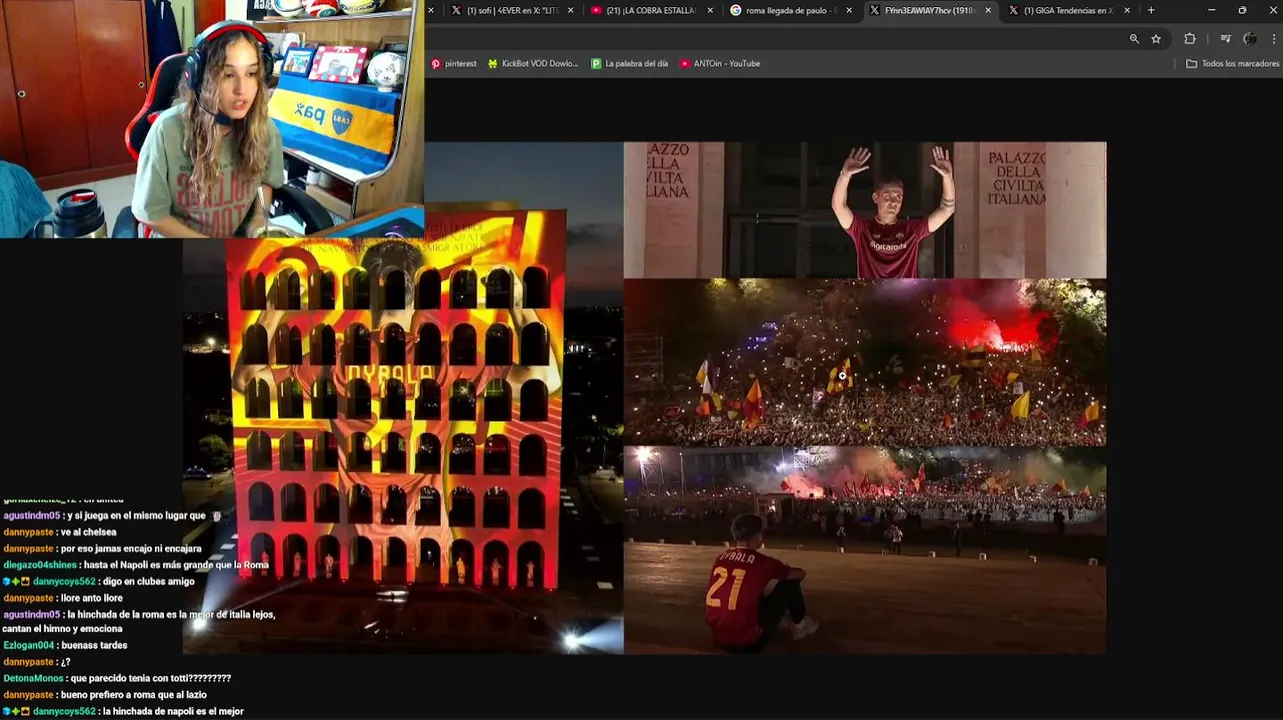1283x720 pixels.
Task: Click chat message 'digo en clubes amigo'
Action: [x=149, y=581]
